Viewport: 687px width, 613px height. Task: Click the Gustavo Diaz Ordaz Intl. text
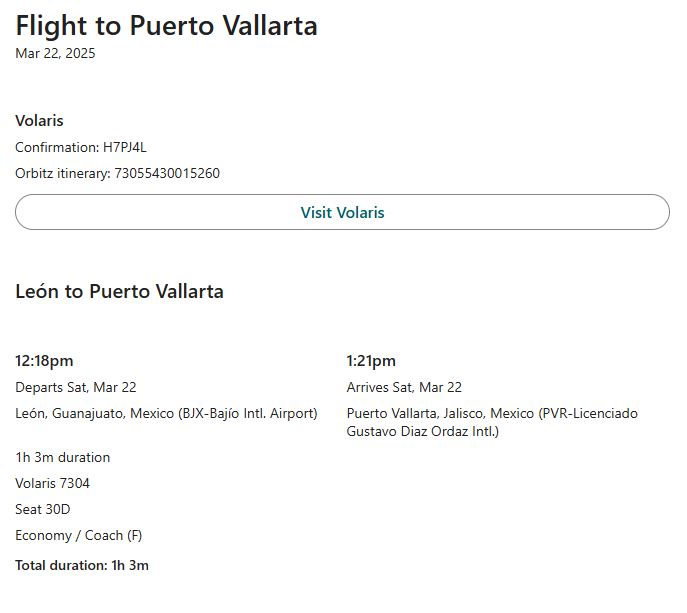[420, 431]
